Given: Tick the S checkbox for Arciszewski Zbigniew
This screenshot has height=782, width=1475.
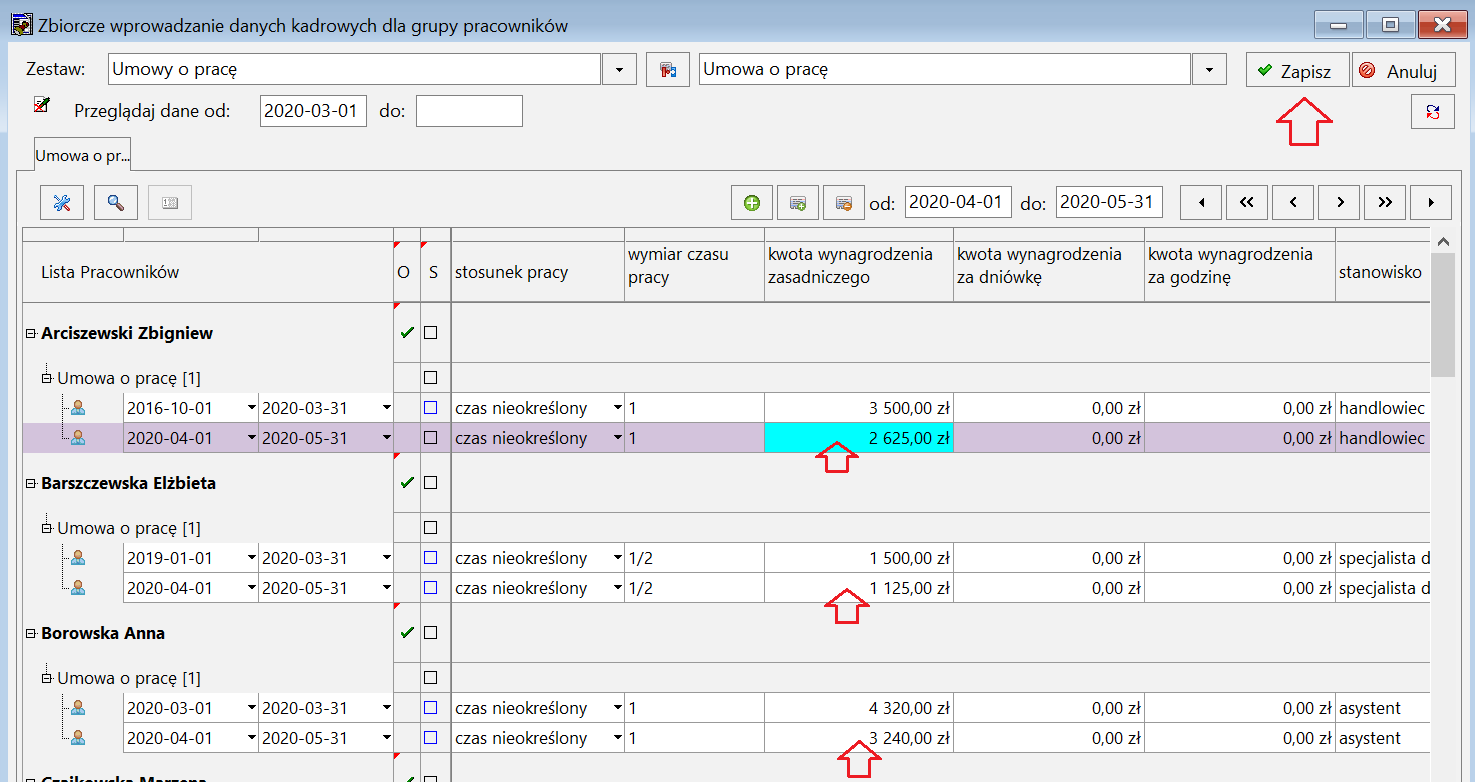Looking at the screenshot, I should [431, 333].
